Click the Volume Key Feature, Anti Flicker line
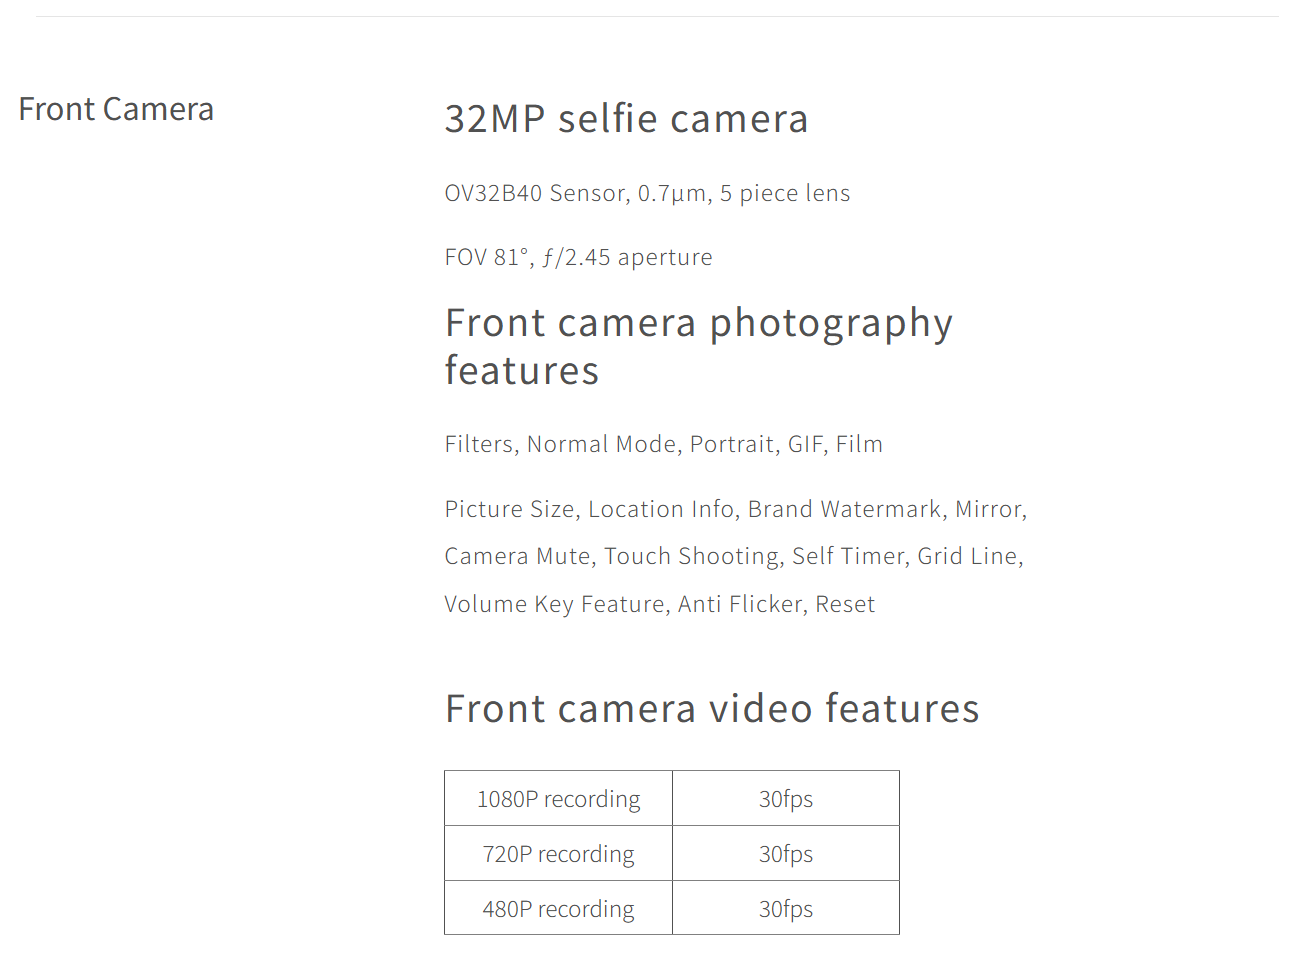The image size is (1289, 955). coord(659,604)
